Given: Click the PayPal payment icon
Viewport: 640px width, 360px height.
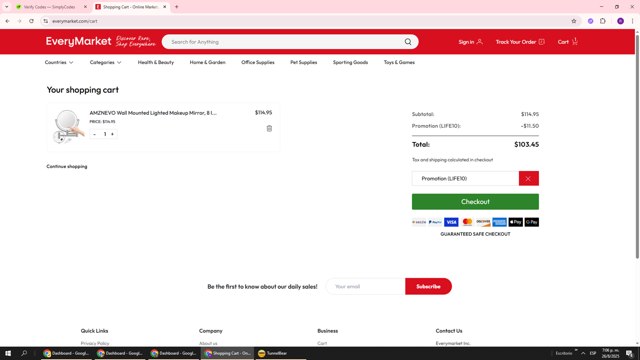Looking at the screenshot, I should click(x=435, y=222).
